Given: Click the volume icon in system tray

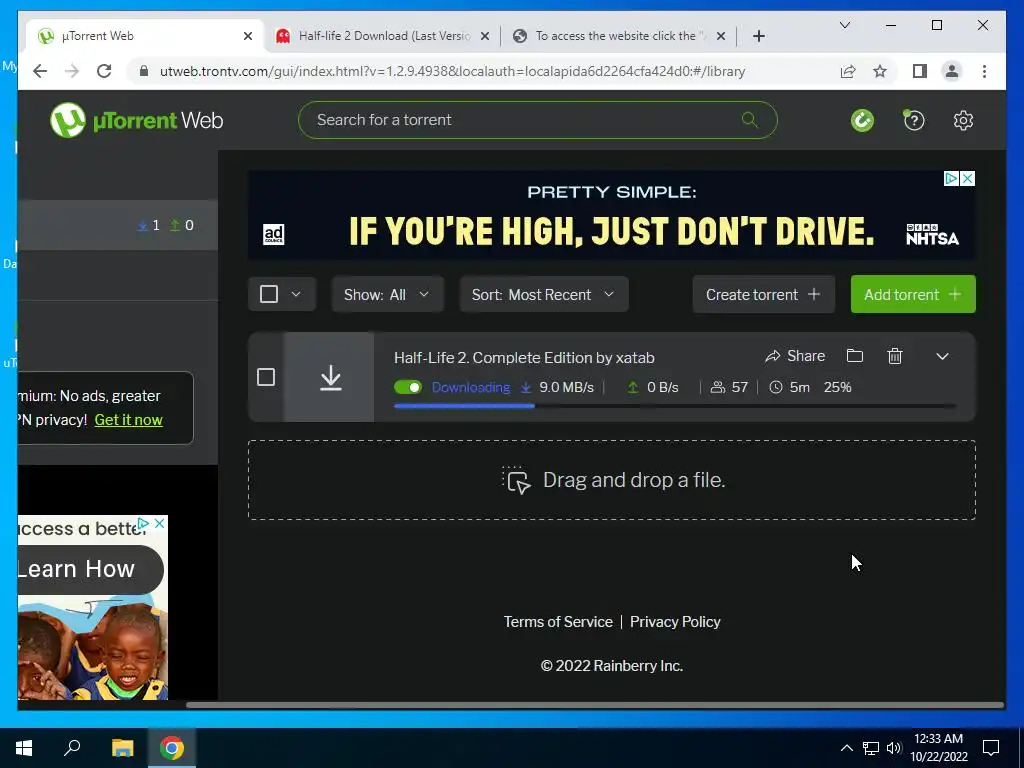Looking at the screenshot, I should coord(894,748).
